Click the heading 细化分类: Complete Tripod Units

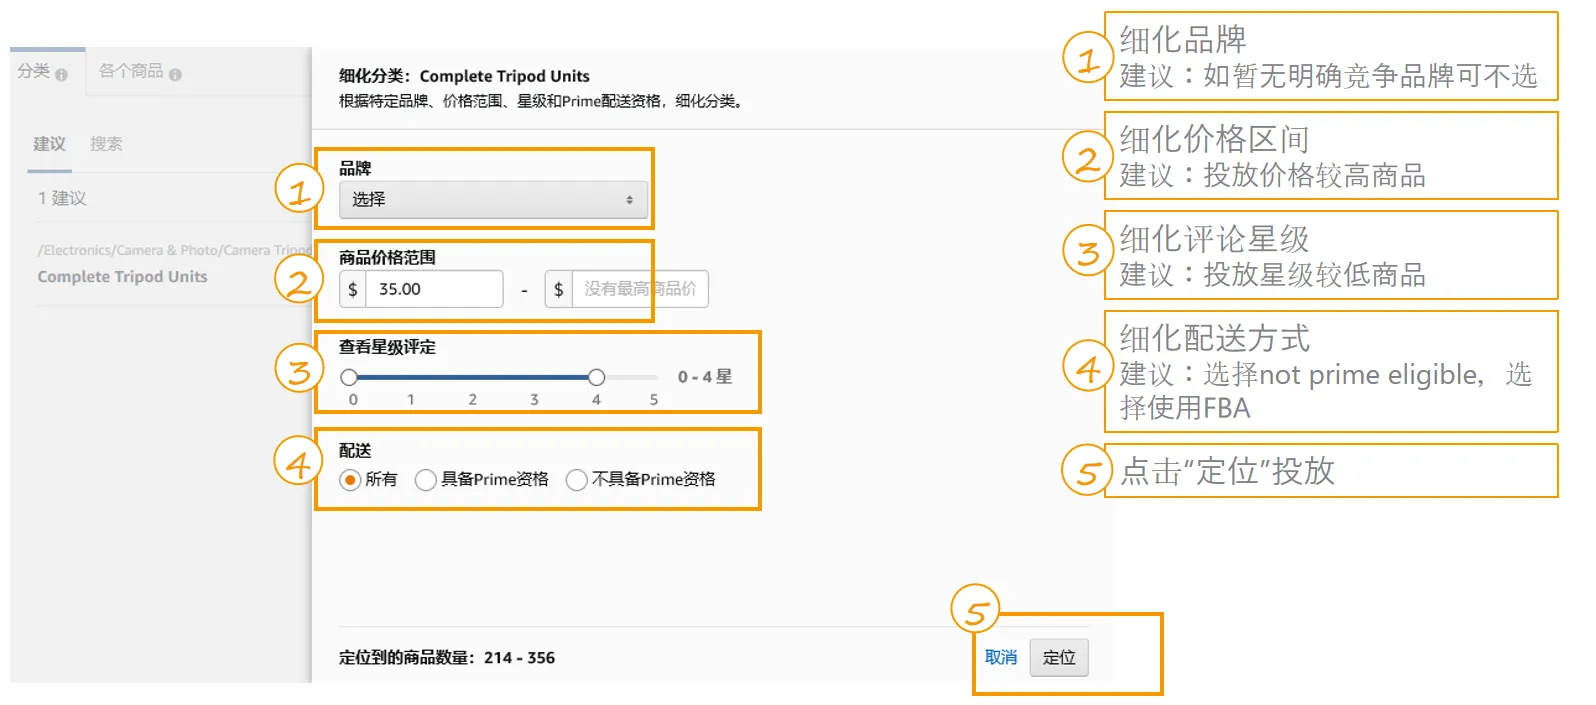[x=464, y=76]
